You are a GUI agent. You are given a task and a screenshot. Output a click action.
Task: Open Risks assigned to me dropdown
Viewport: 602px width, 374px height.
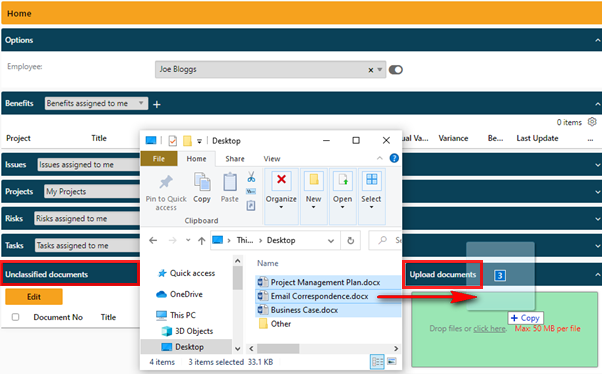pyautogui.click(x=87, y=218)
